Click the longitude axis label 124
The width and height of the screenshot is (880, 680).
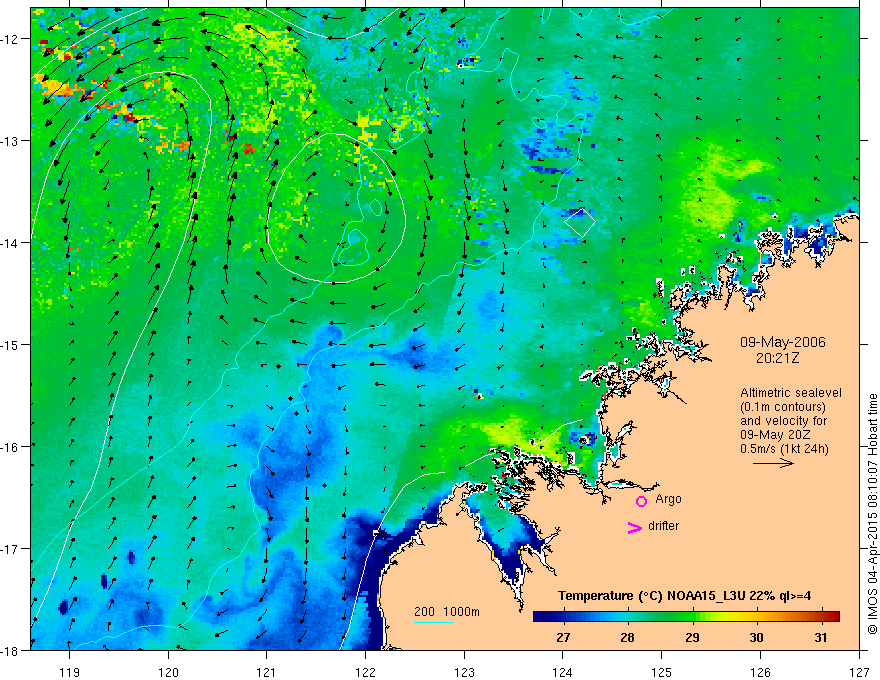click(x=563, y=673)
